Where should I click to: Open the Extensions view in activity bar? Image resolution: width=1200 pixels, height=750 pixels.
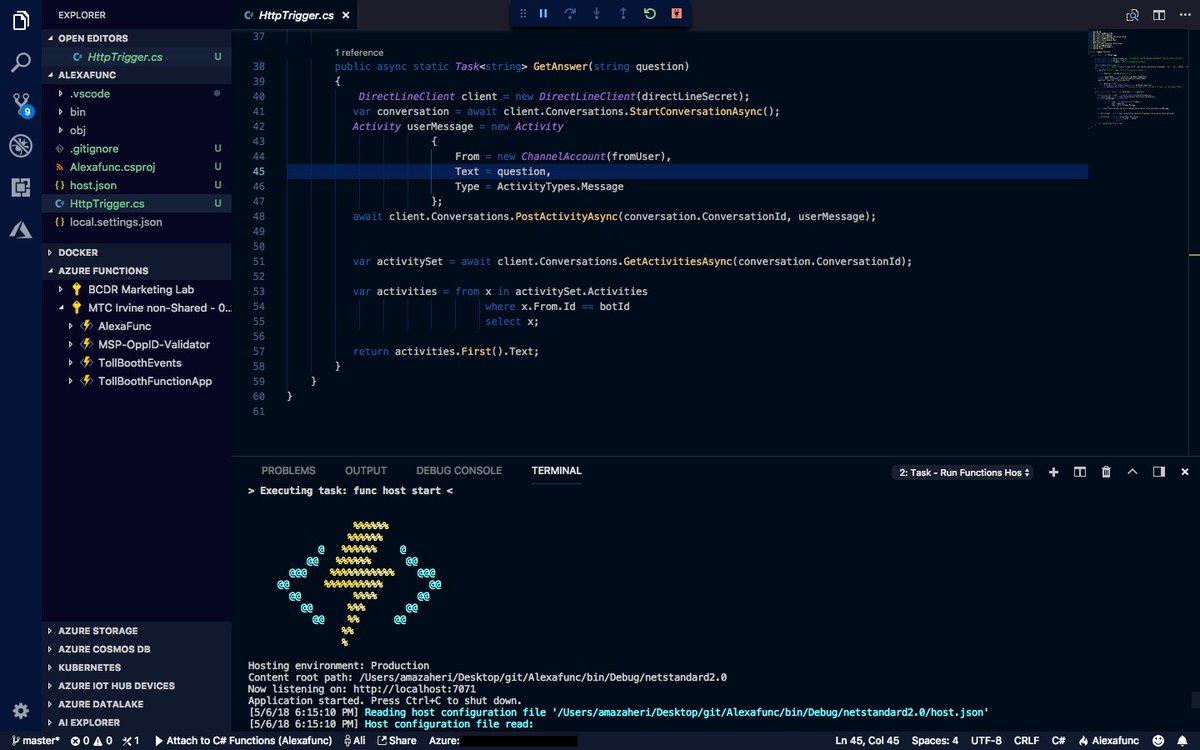[x=21, y=187]
